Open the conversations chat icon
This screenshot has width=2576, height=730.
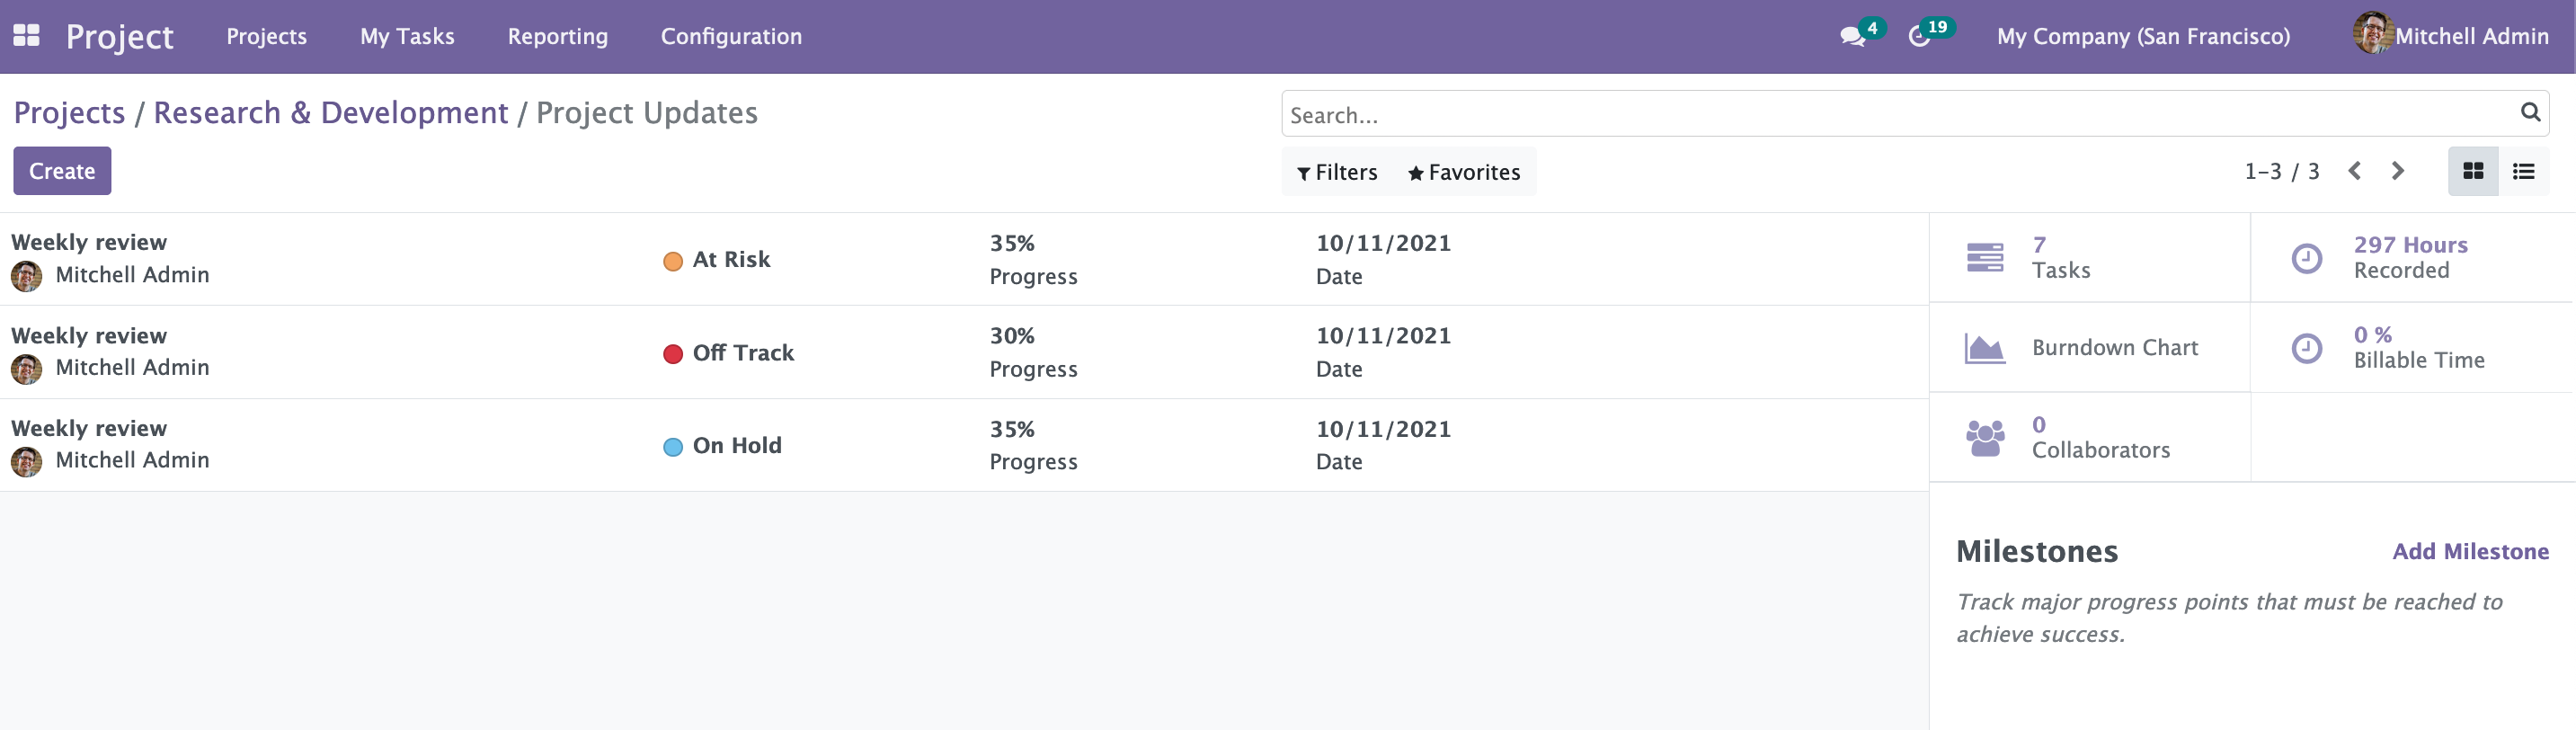click(1851, 37)
